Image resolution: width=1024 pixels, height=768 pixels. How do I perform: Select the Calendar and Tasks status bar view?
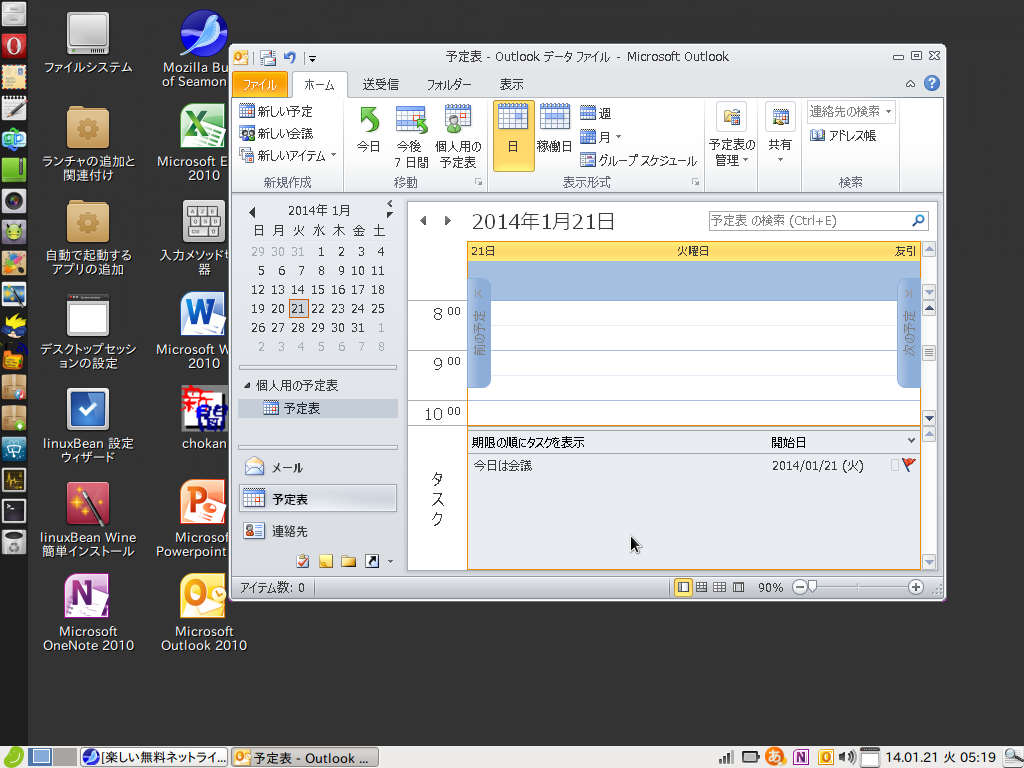pos(701,587)
